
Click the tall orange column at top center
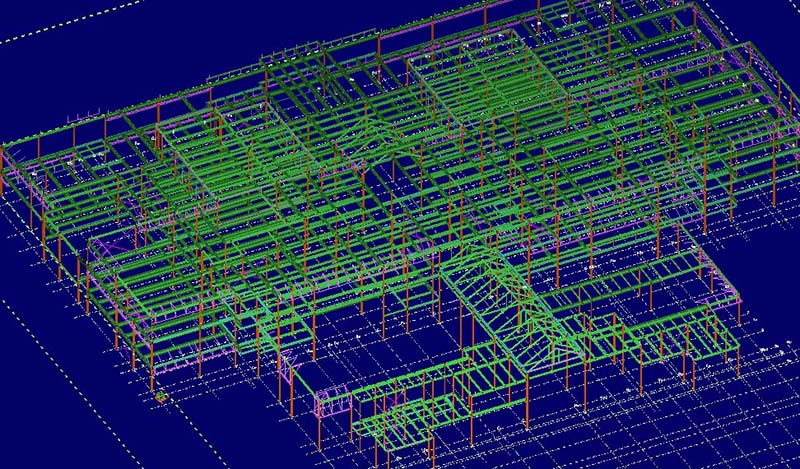[487, 18]
